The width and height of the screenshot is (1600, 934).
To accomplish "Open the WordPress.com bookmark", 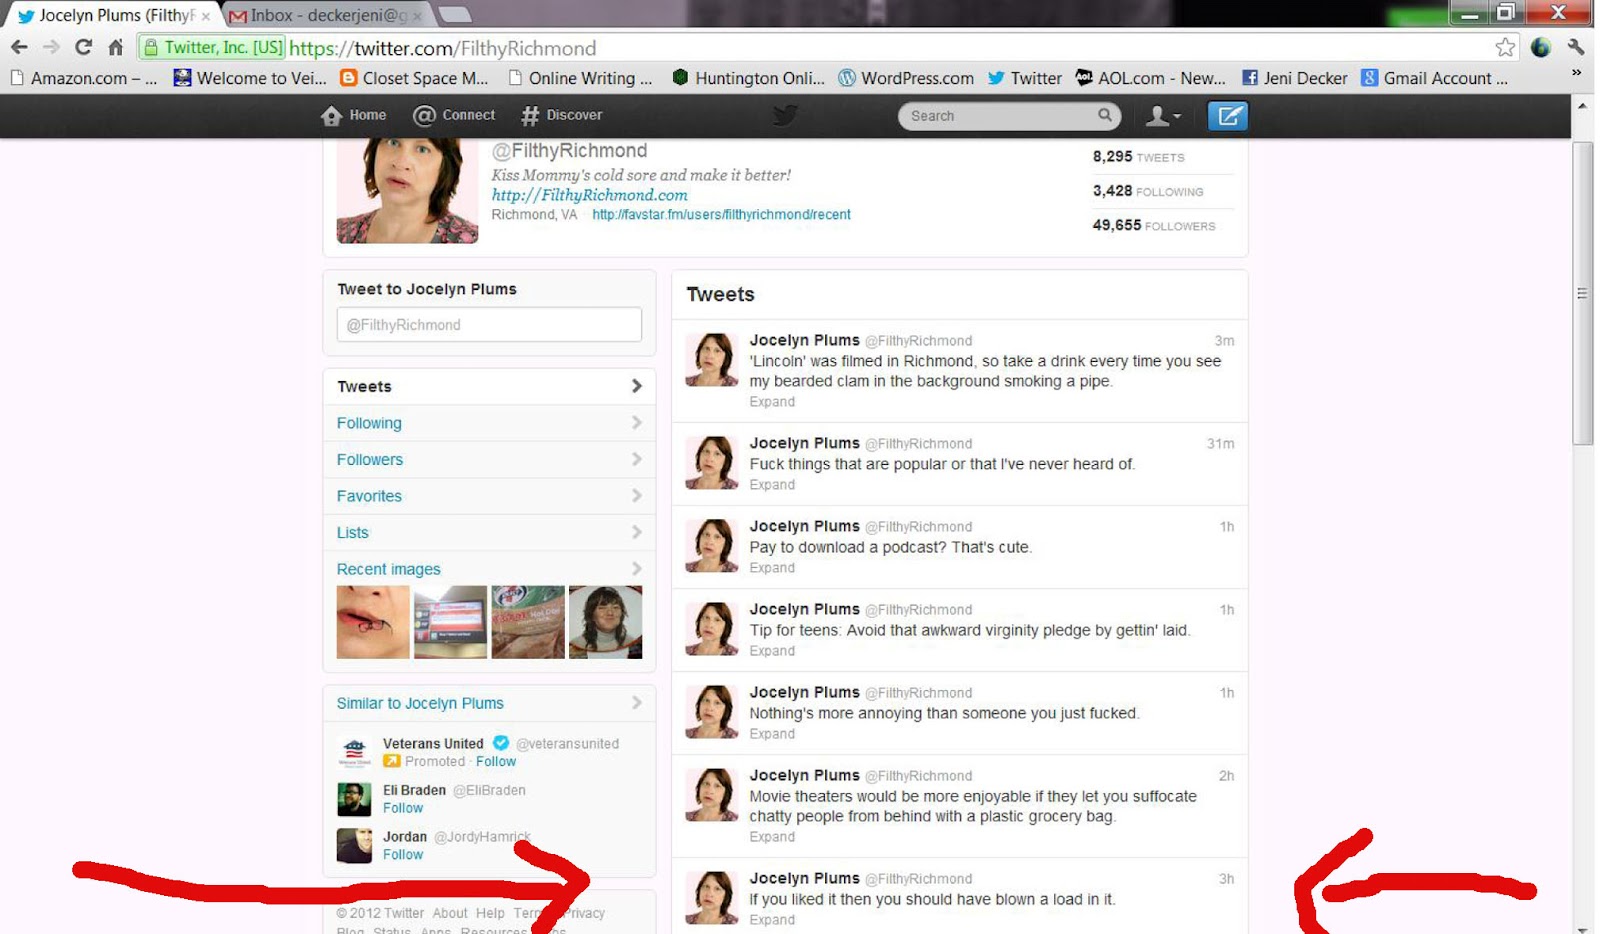I will (906, 78).
